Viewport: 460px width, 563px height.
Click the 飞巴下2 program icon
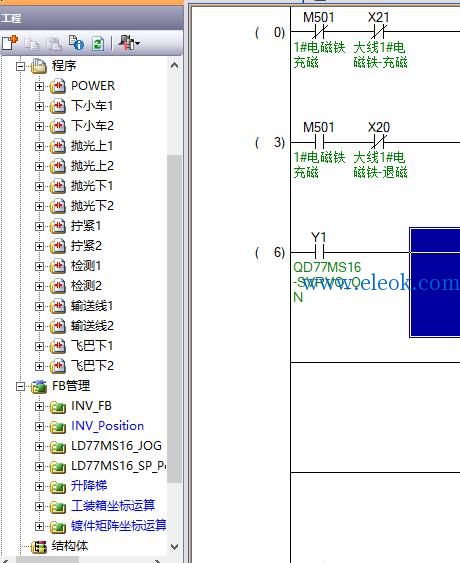[57, 366]
